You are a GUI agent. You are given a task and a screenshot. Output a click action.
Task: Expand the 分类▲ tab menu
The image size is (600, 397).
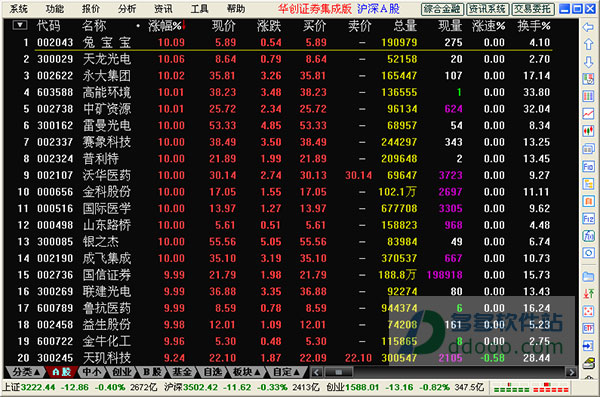coord(26,372)
